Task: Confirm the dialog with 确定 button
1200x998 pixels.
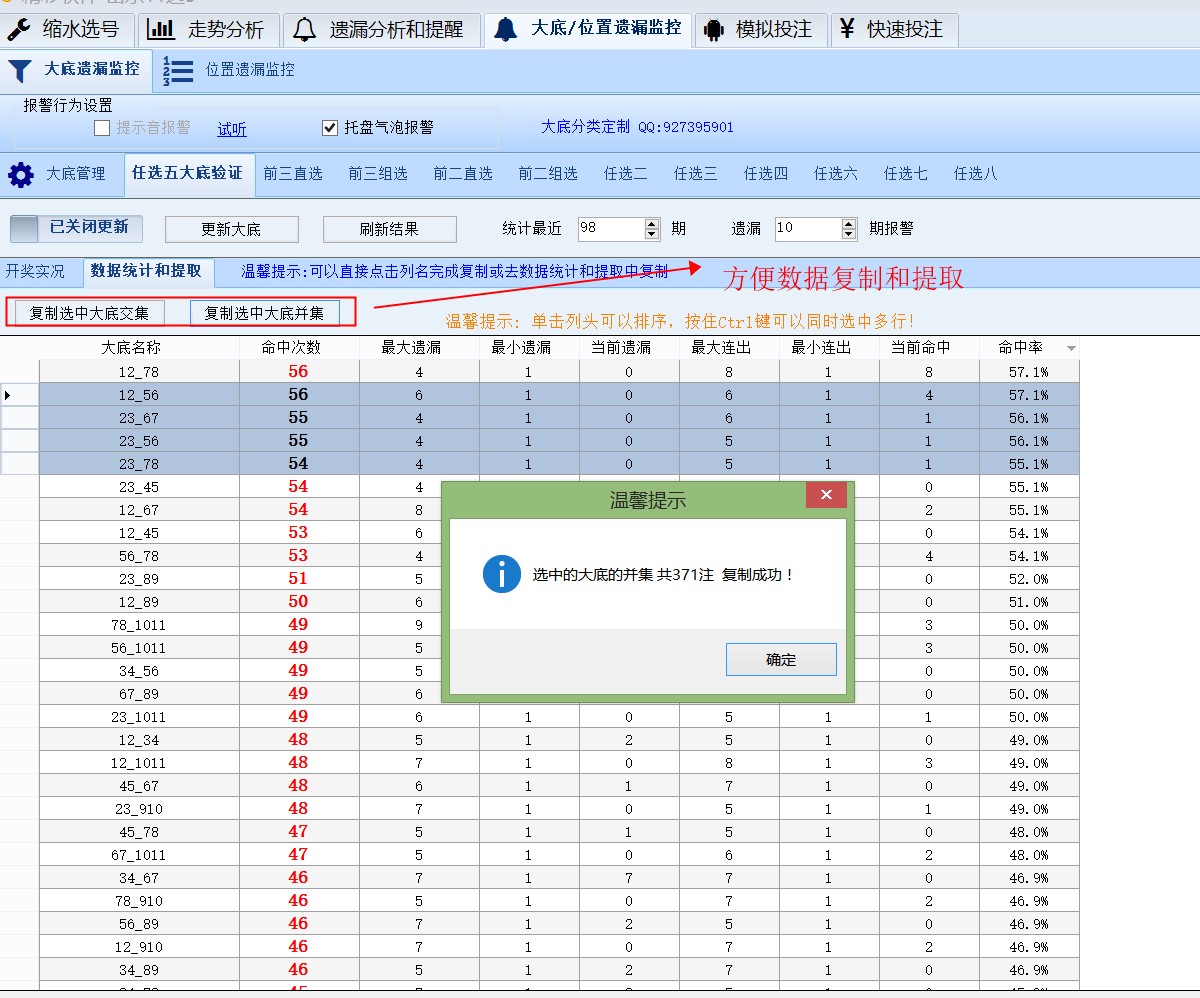Action: tap(781, 659)
